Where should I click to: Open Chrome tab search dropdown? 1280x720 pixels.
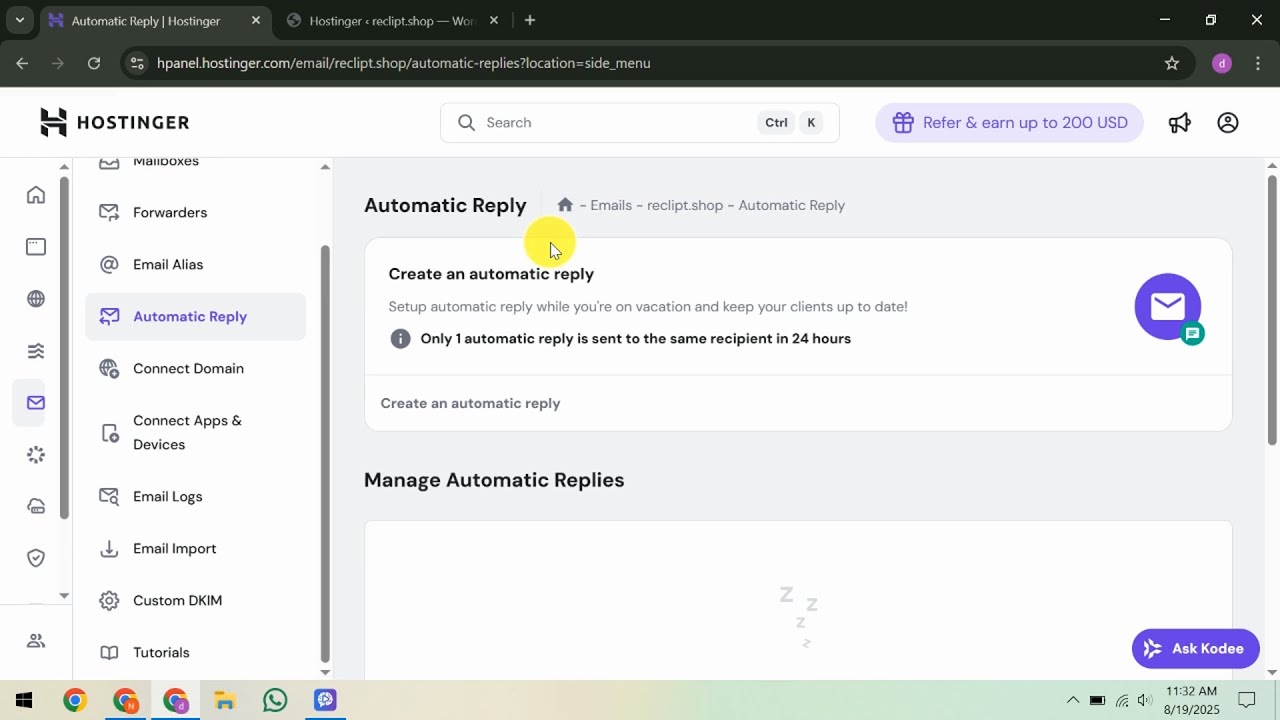[19, 20]
